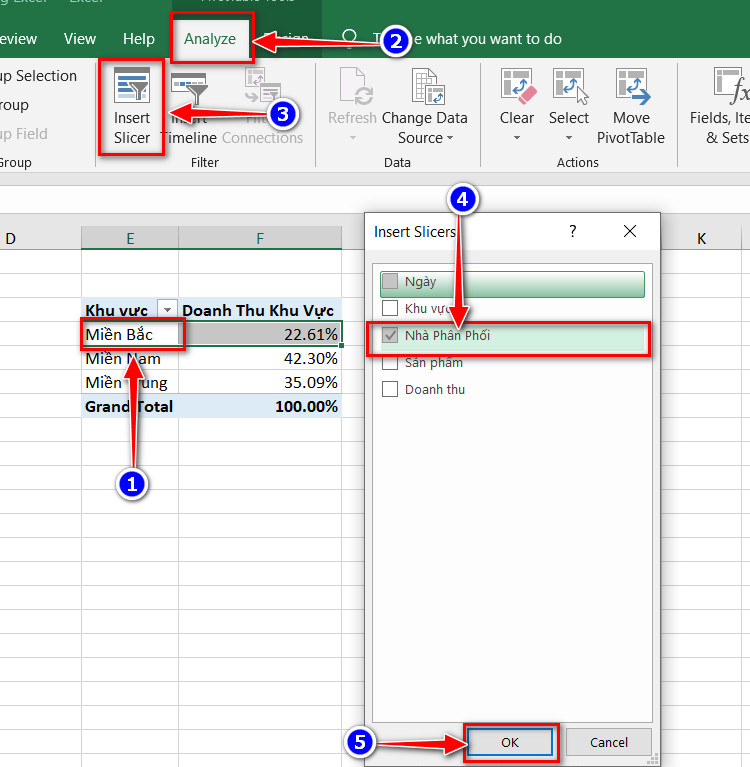Click the Insert Slicers dialog resize grip
Image resolution: width=750 pixels, height=767 pixels.
653,759
